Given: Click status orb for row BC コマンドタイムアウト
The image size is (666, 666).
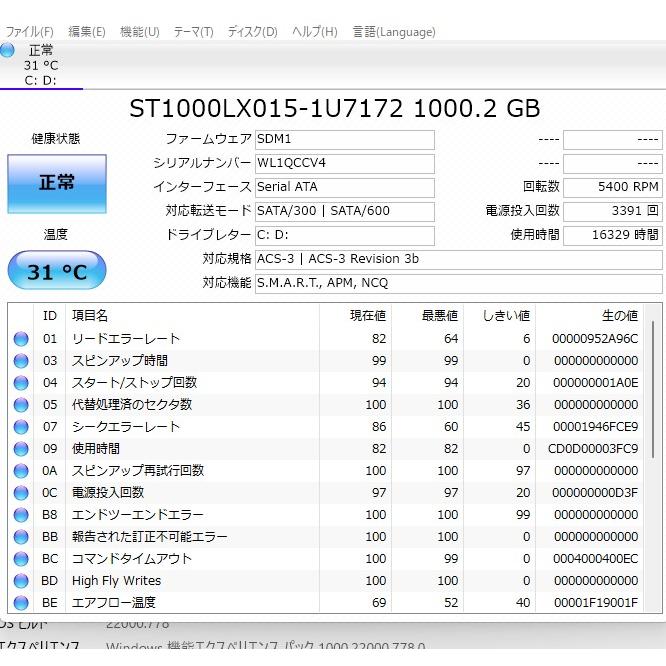Looking at the screenshot, I should point(21,559).
